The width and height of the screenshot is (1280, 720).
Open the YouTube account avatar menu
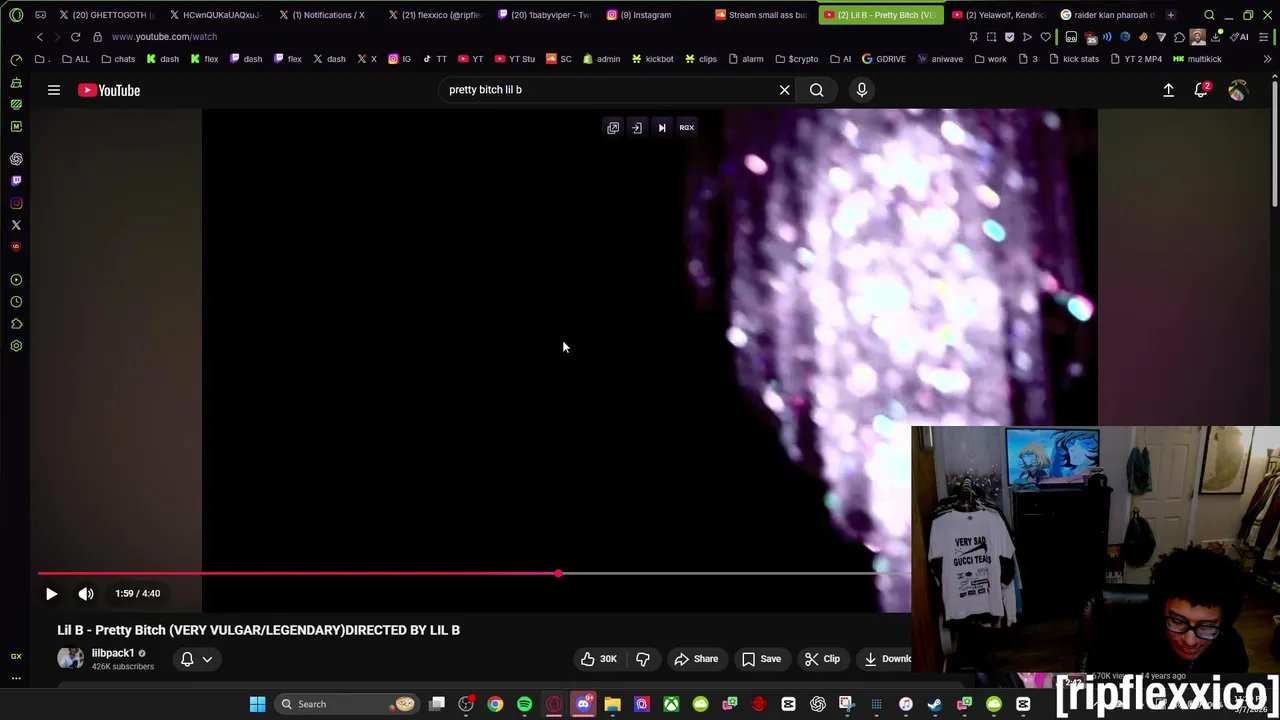click(x=1237, y=90)
